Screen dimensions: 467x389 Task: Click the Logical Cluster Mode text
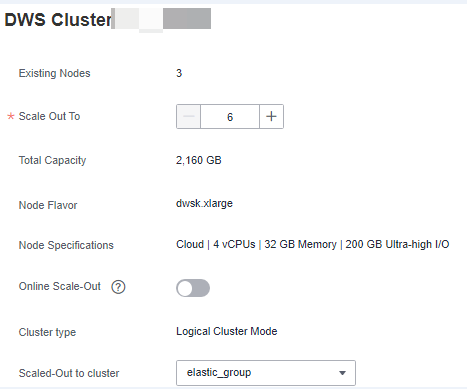coord(227,331)
